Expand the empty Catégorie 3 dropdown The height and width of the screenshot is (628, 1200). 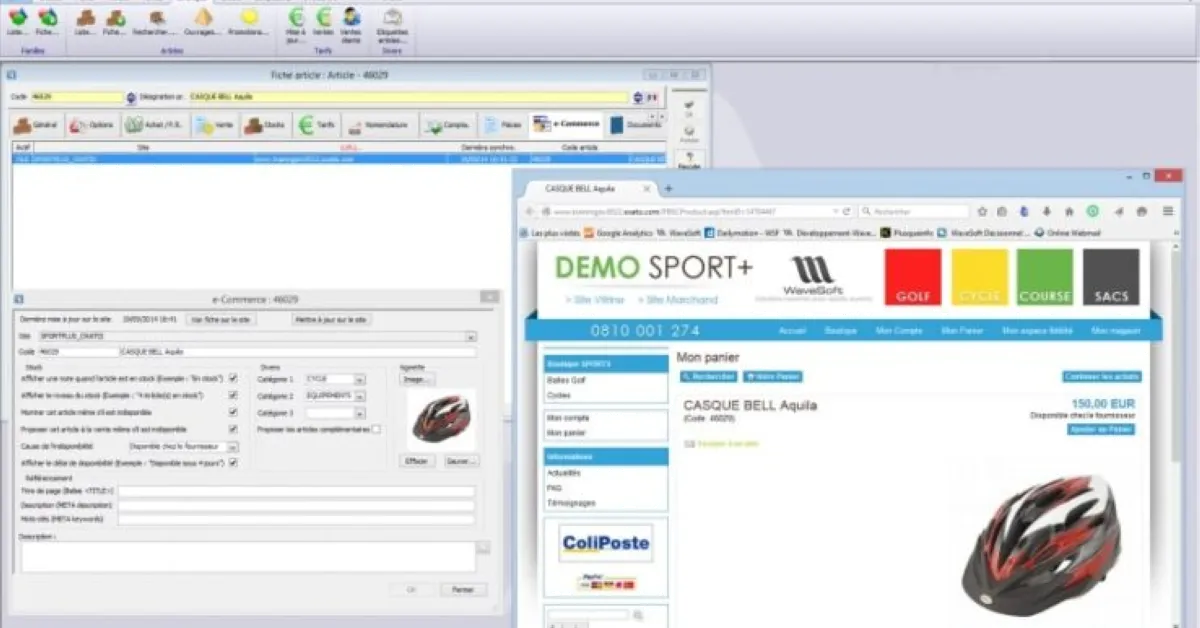pos(359,413)
